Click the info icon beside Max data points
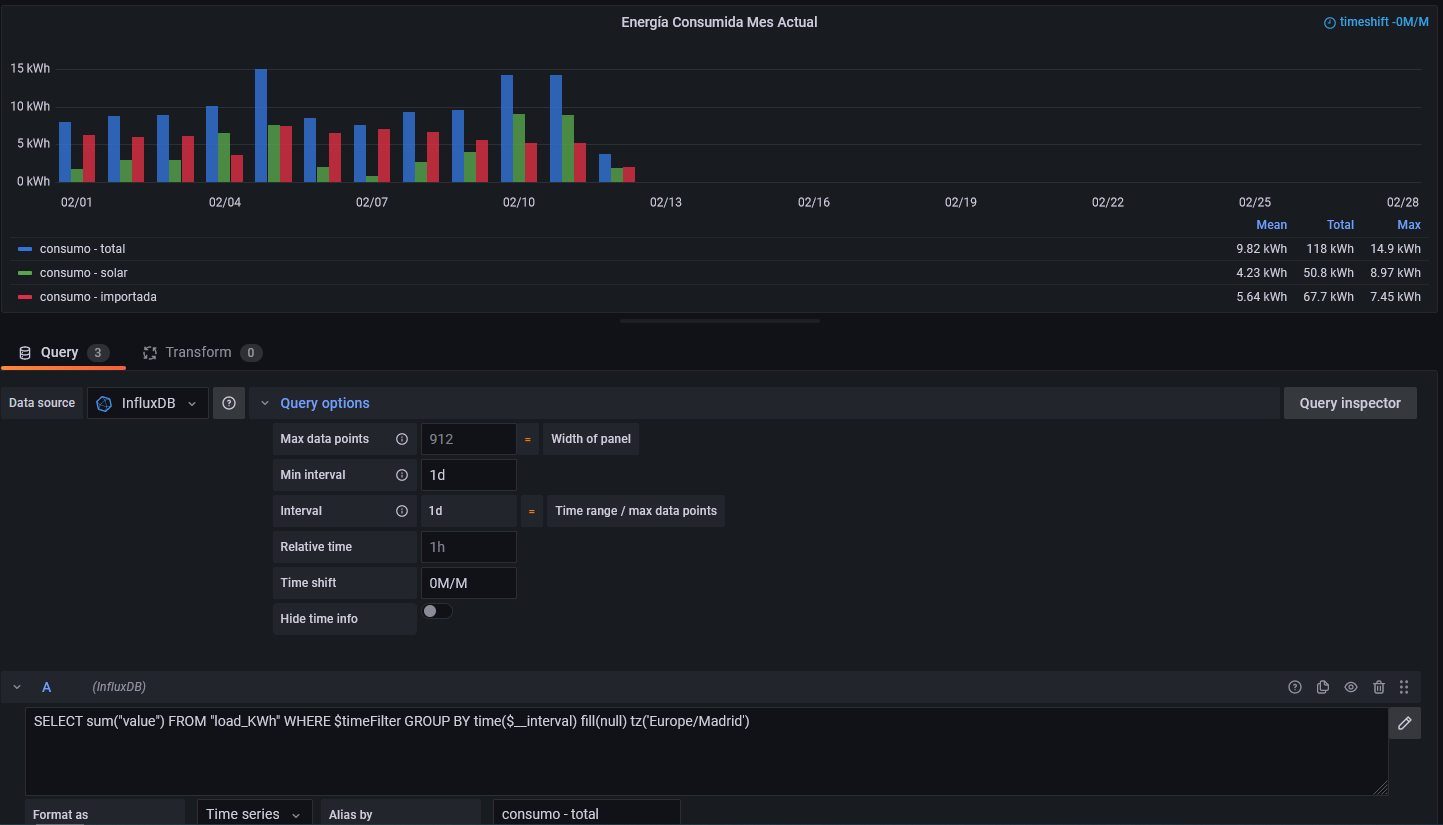Screen dimensions: 1443x825 [402, 439]
